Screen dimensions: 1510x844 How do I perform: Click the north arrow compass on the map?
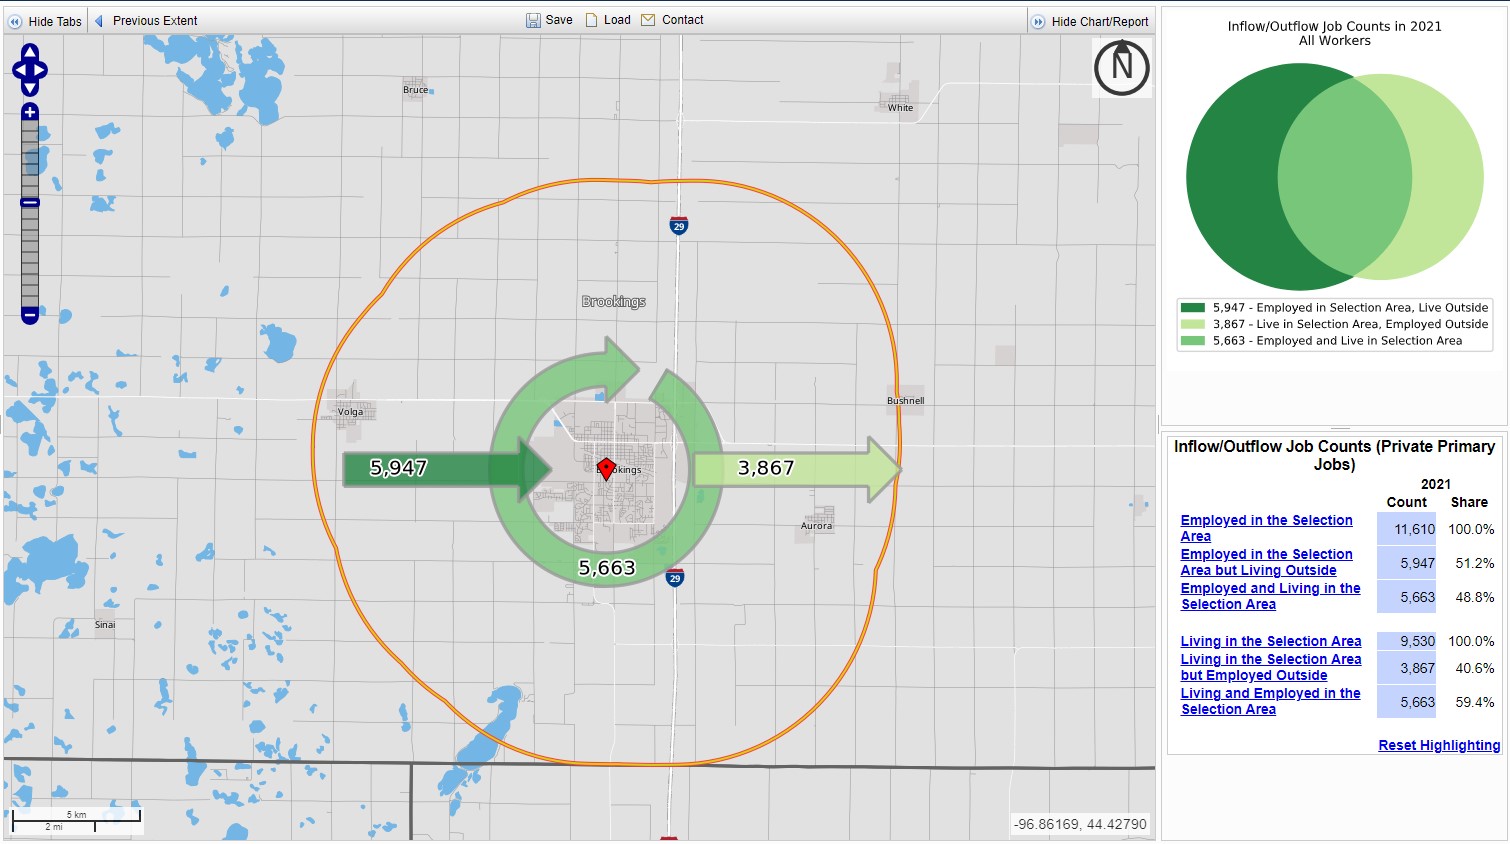click(x=1122, y=67)
